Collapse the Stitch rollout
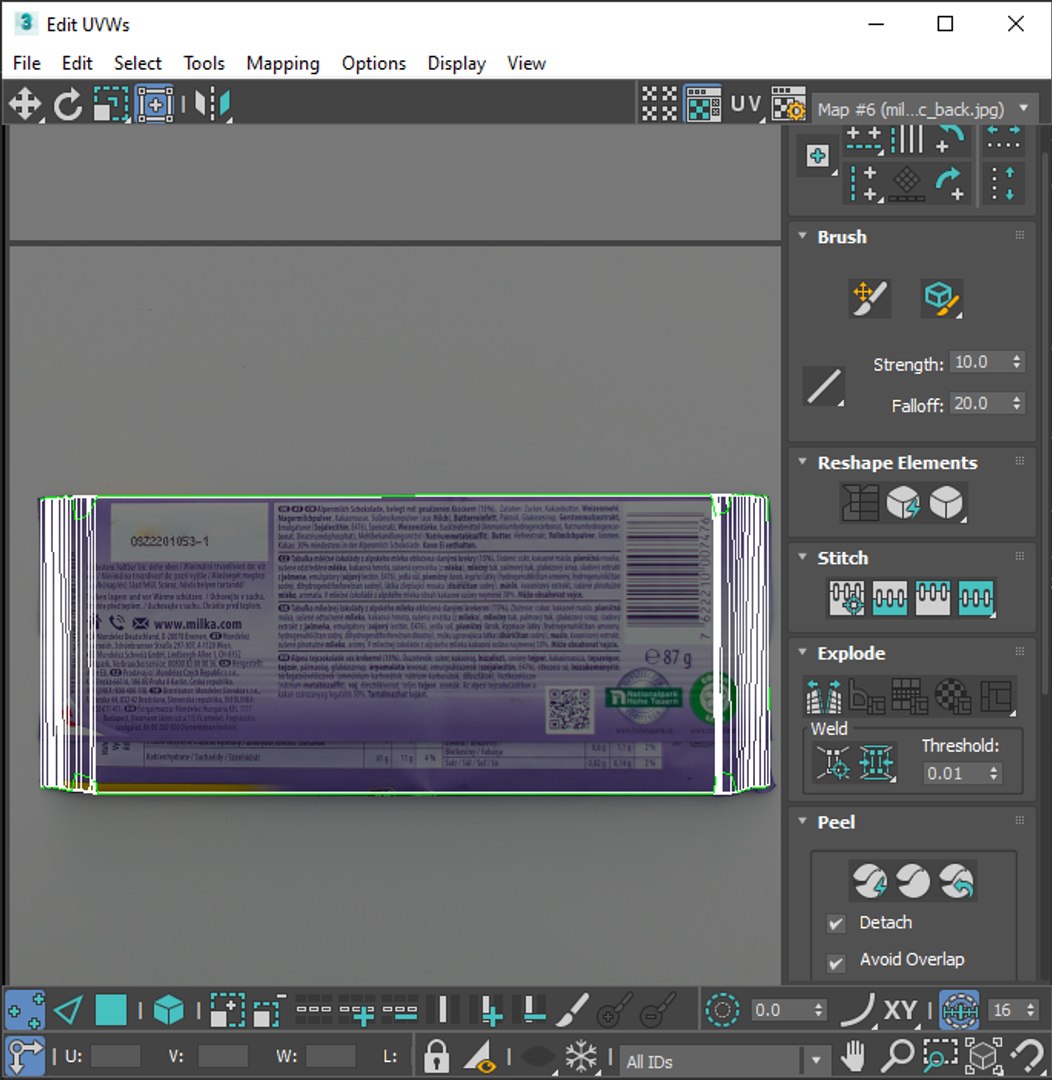 point(803,557)
